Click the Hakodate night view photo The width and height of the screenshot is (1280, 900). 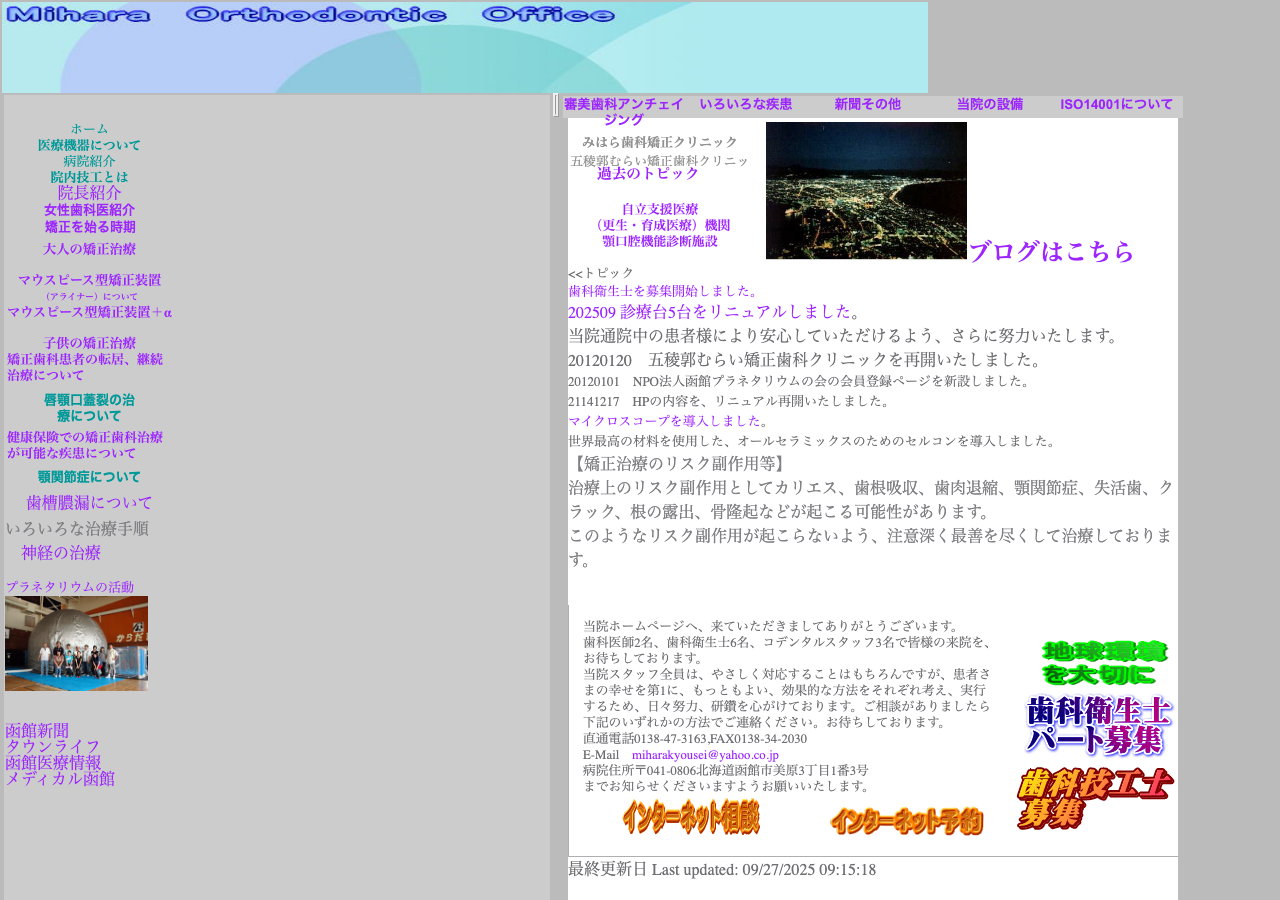coord(866,190)
